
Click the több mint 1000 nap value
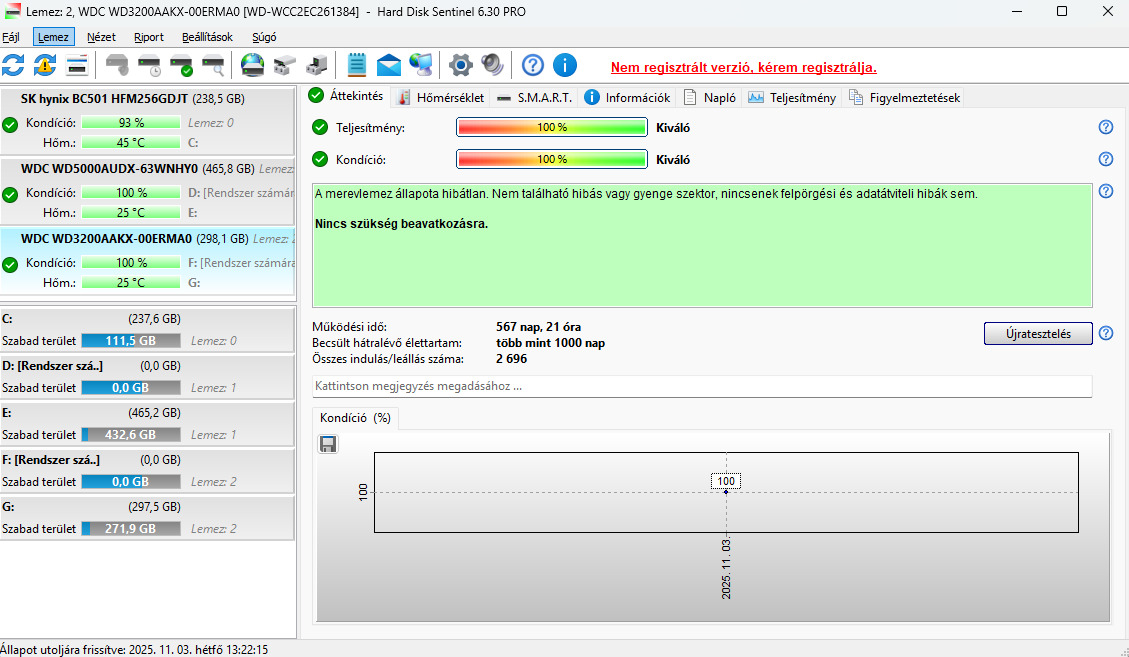tap(550, 343)
